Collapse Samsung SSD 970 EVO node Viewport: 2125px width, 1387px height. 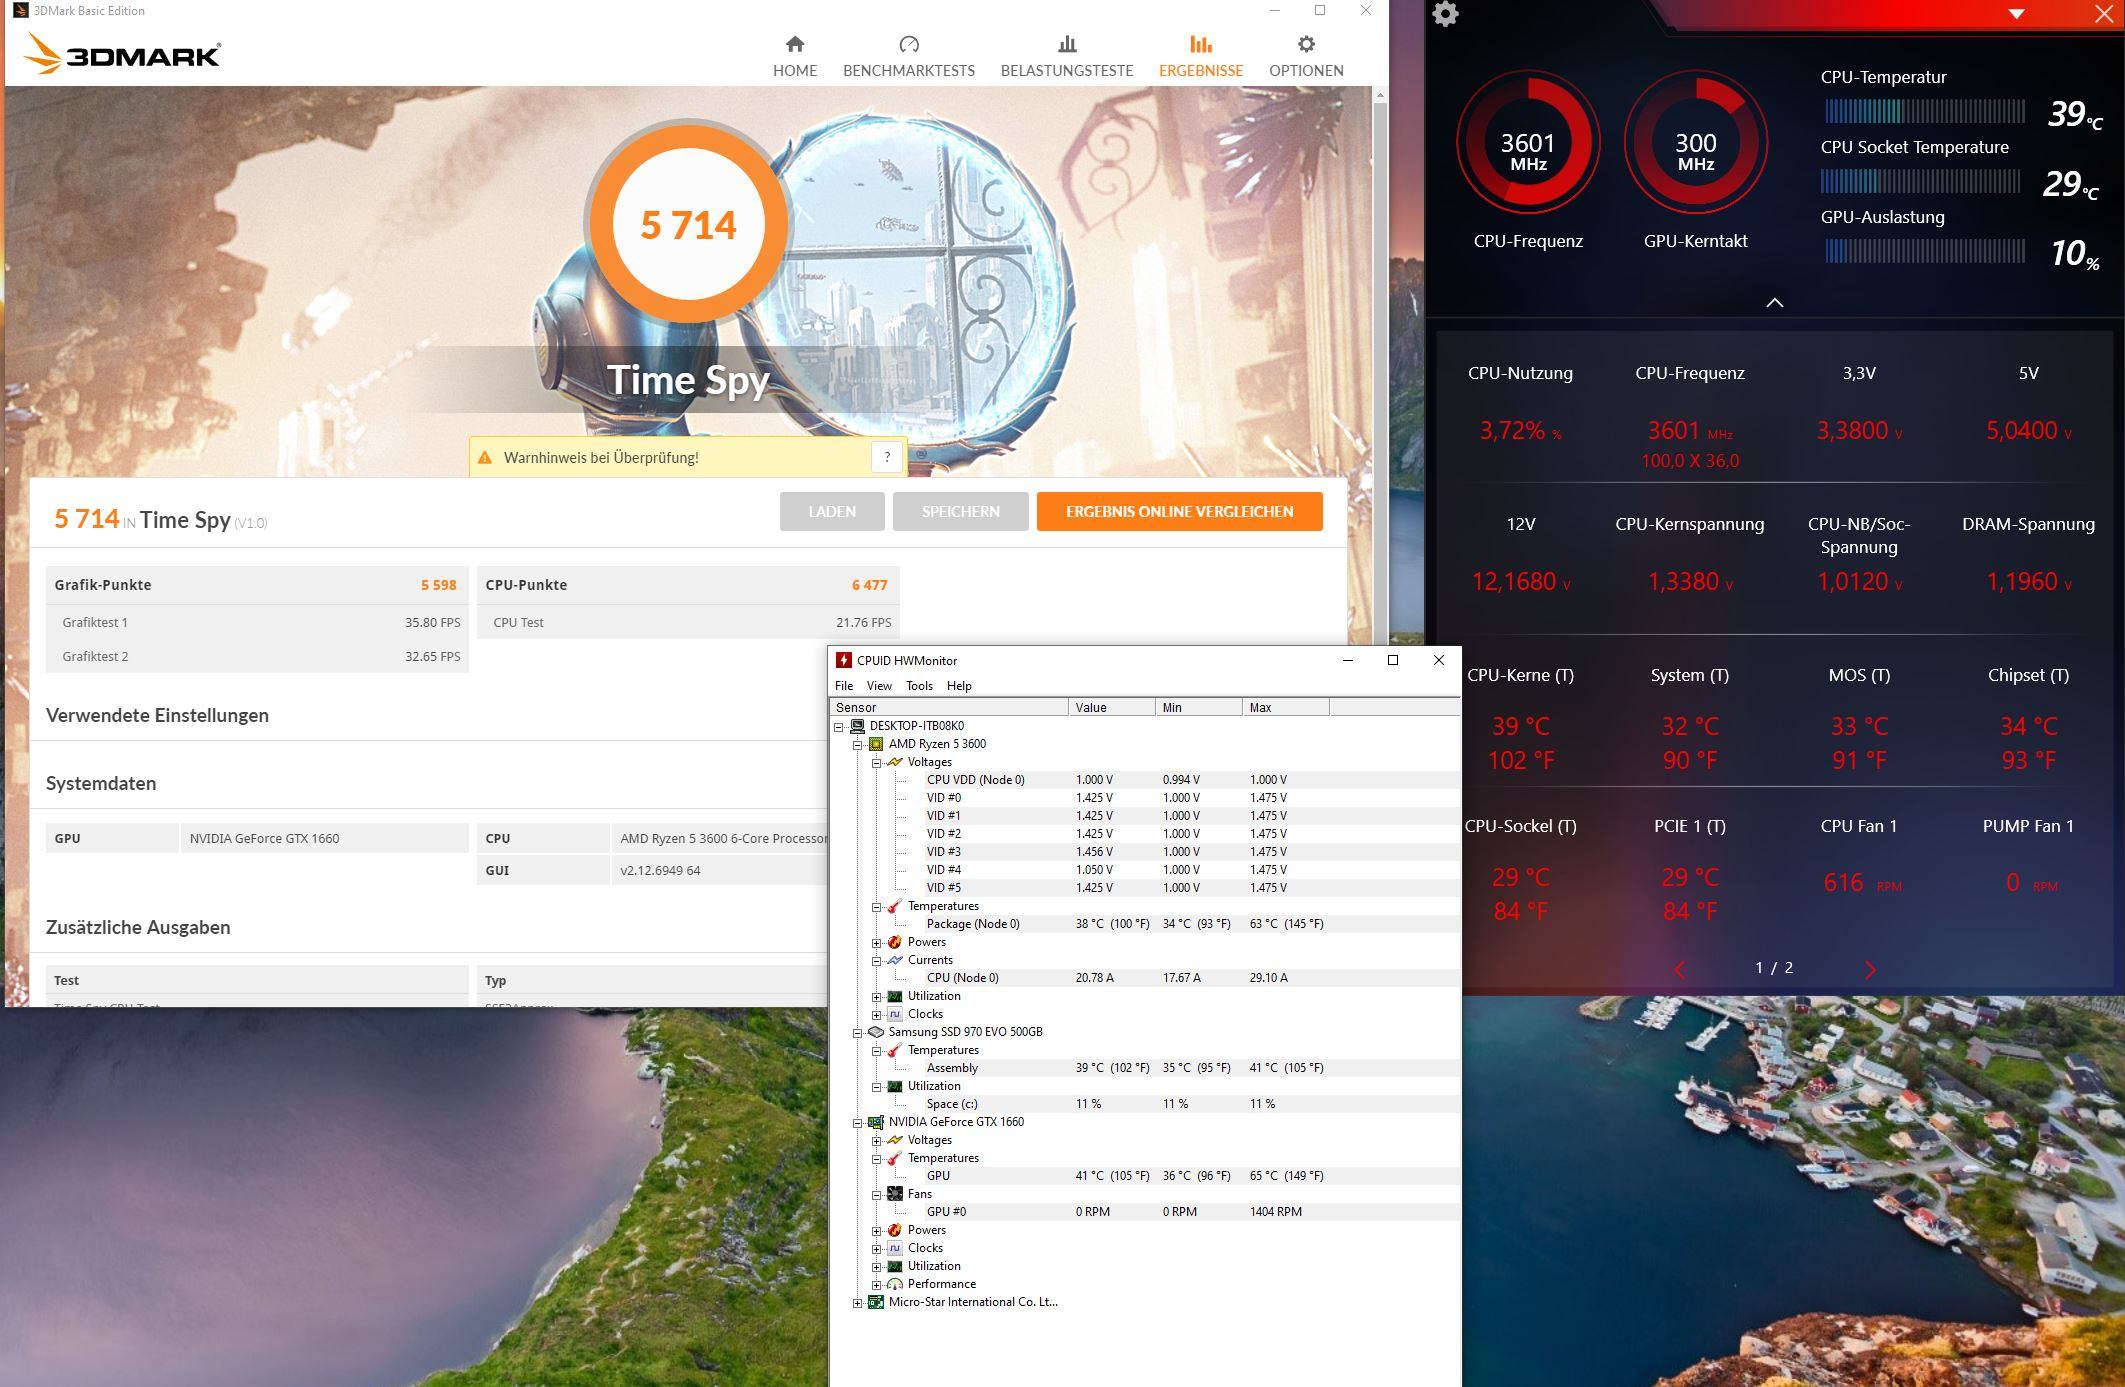click(857, 1033)
